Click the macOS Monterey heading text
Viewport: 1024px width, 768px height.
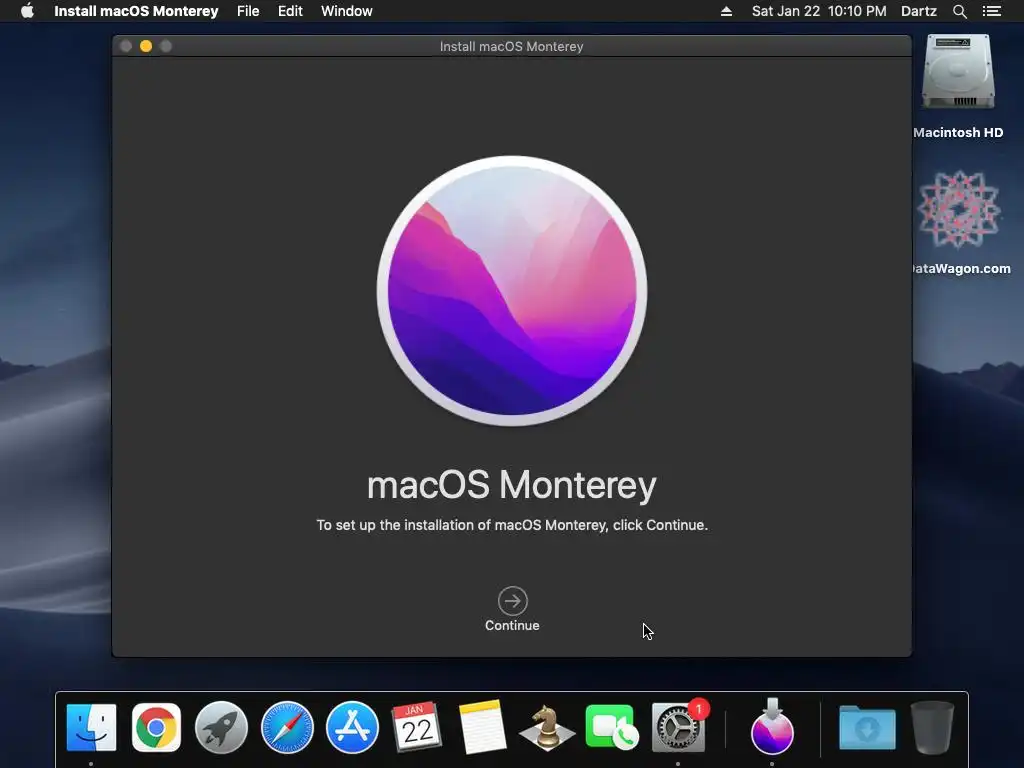[x=512, y=485]
